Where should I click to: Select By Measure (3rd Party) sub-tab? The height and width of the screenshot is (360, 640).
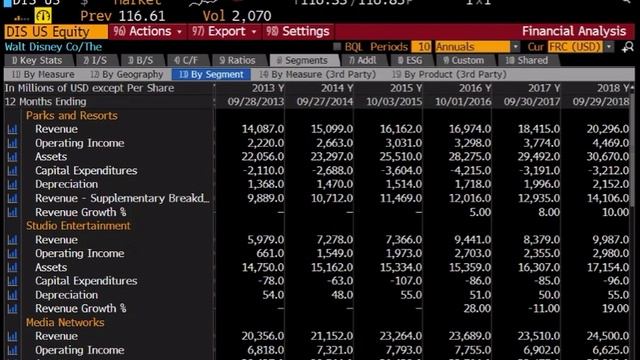tap(318, 74)
